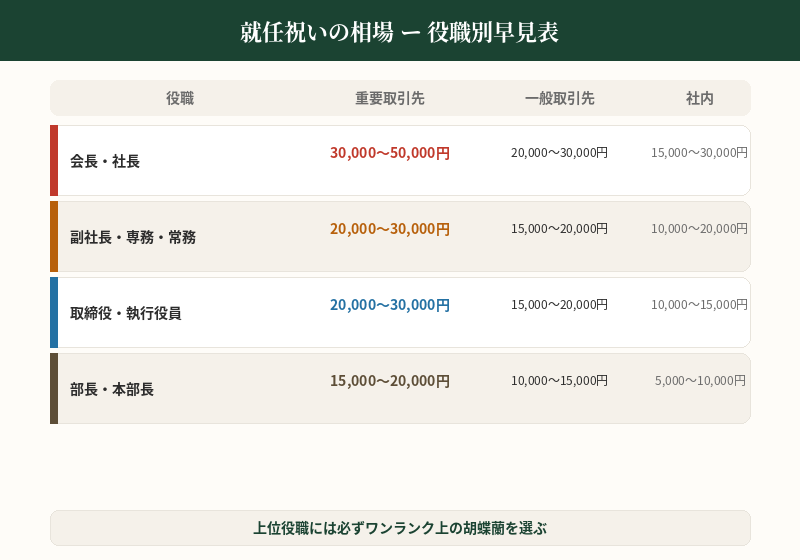Click the 重要取引先 column header
This screenshot has height=560, width=800.
tap(390, 98)
